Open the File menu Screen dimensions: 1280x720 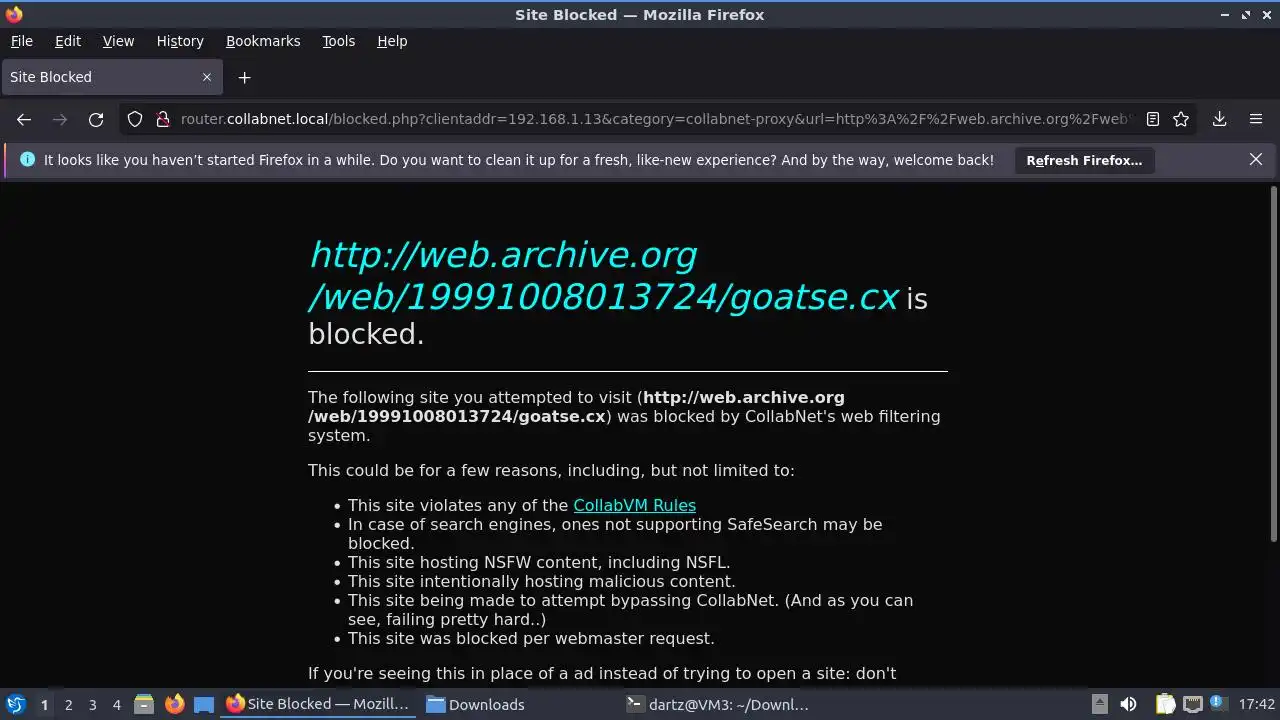tap(22, 41)
